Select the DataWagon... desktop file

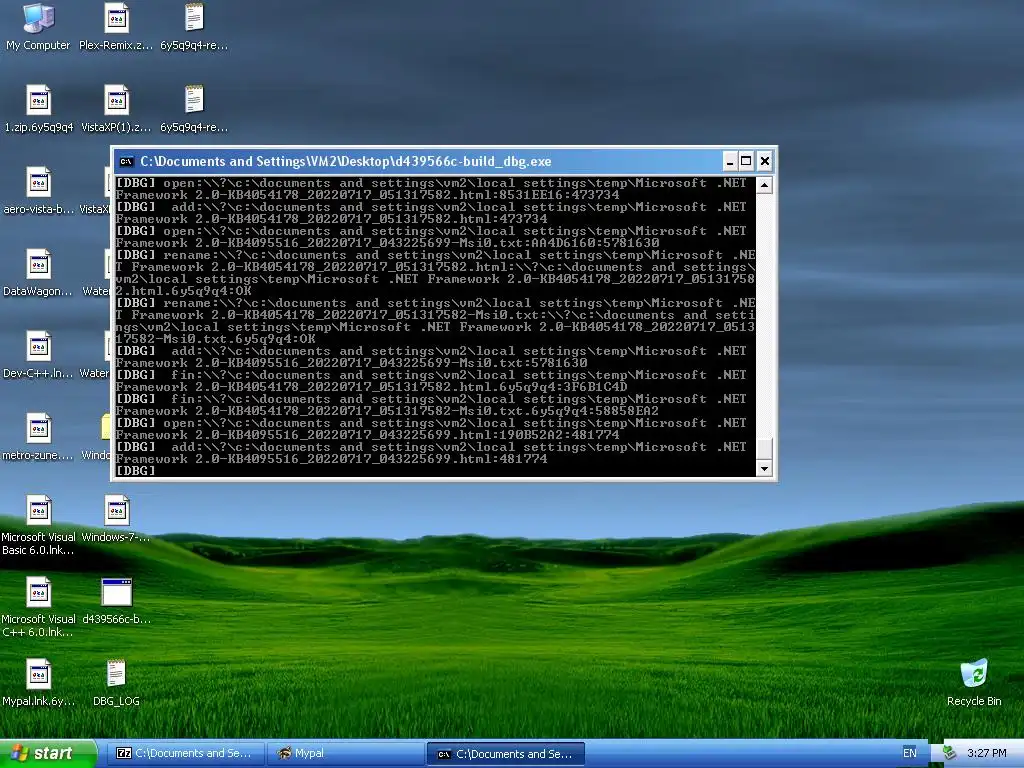[x=39, y=273]
